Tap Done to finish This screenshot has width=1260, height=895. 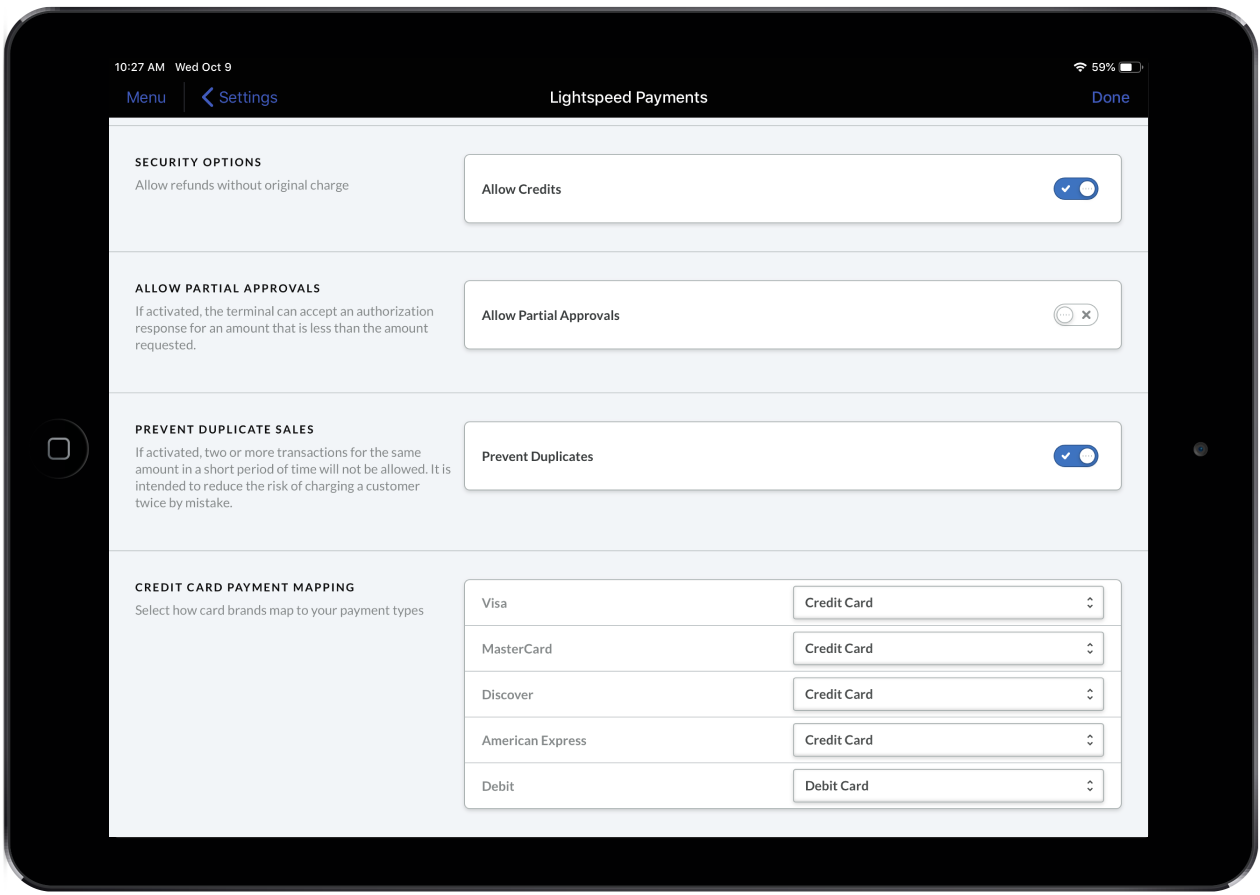click(x=1110, y=97)
